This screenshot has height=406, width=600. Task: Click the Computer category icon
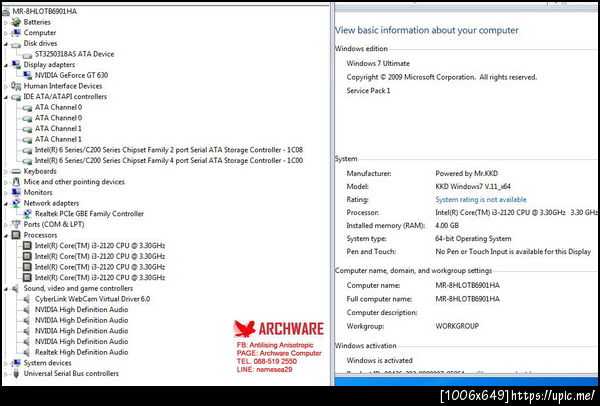click(x=16, y=33)
